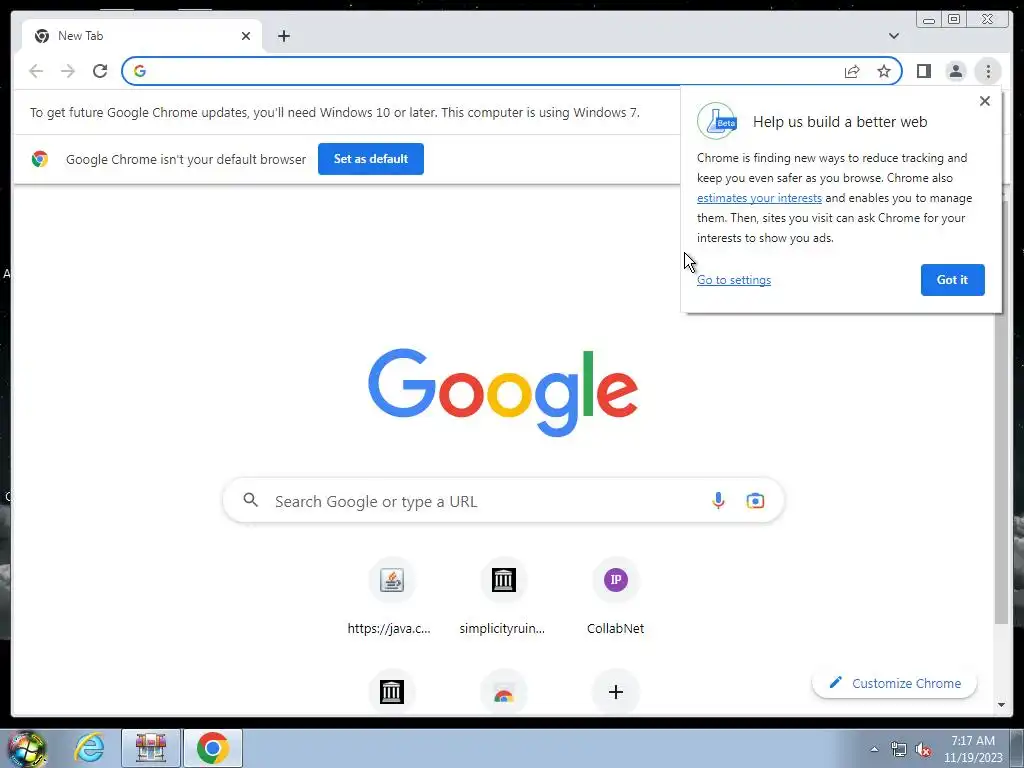The image size is (1024, 768).
Task: Click the muted volume tray icon
Action: click(x=923, y=749)
